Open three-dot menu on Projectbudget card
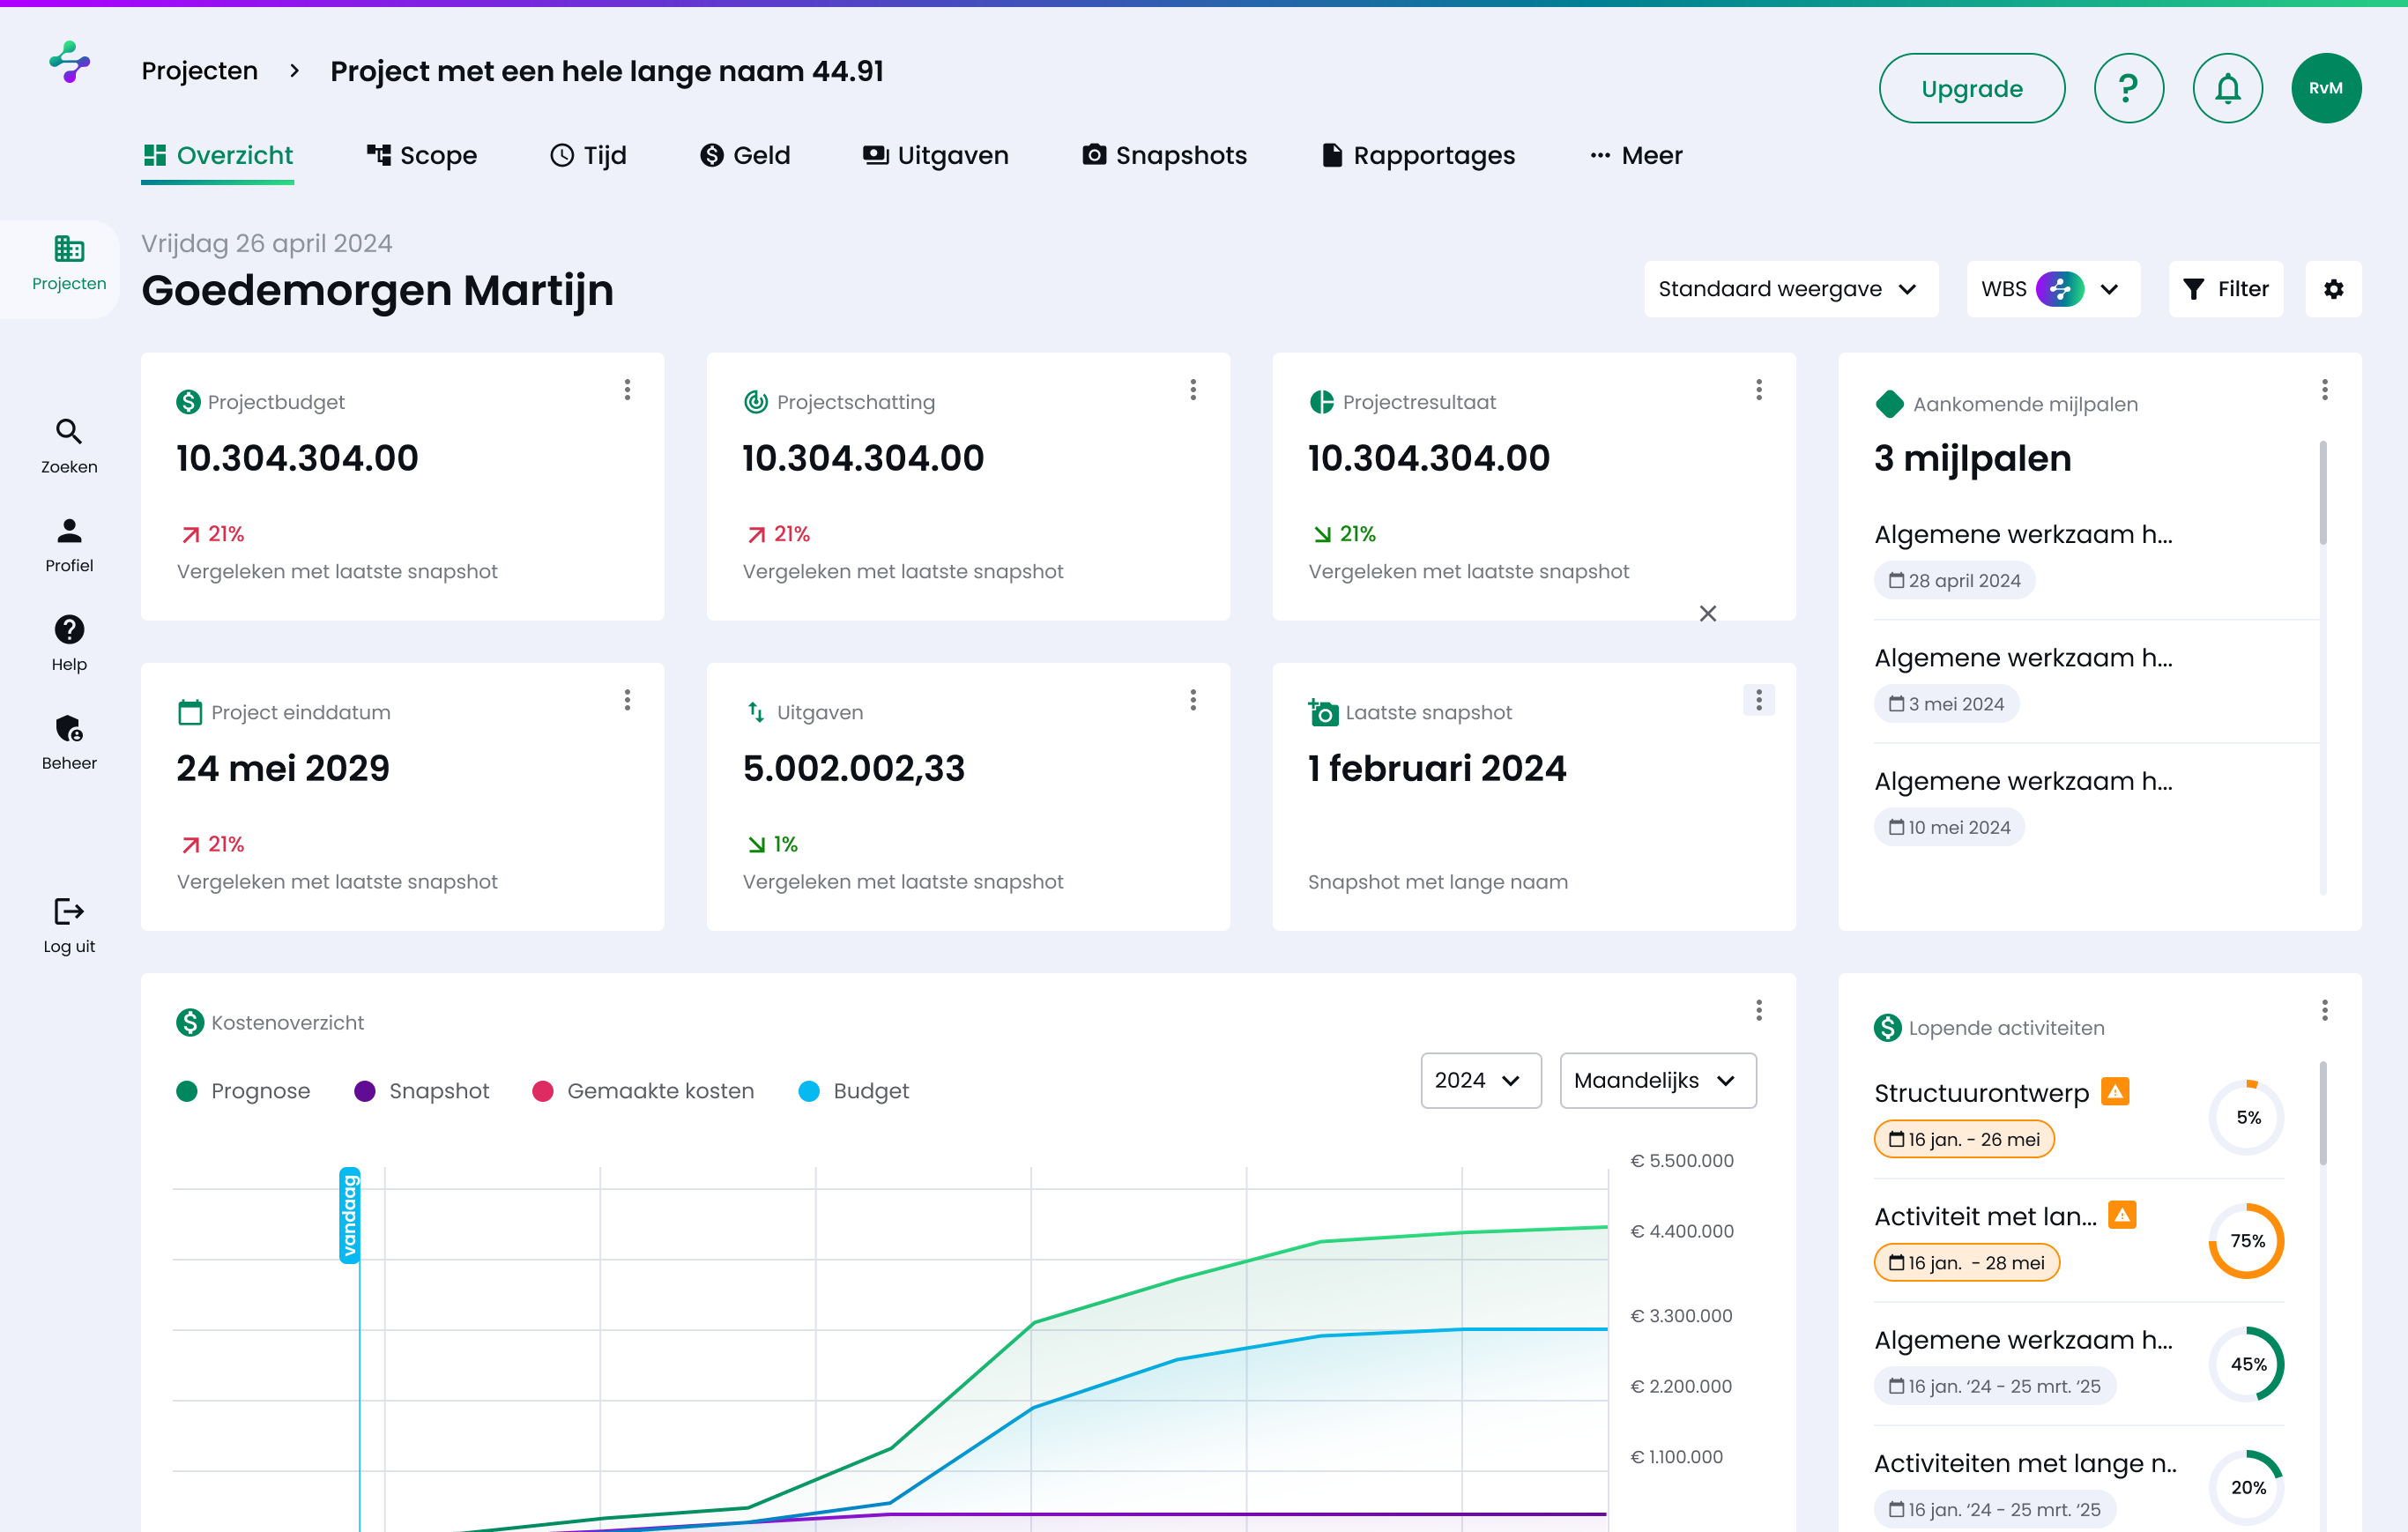 point(627,390)
